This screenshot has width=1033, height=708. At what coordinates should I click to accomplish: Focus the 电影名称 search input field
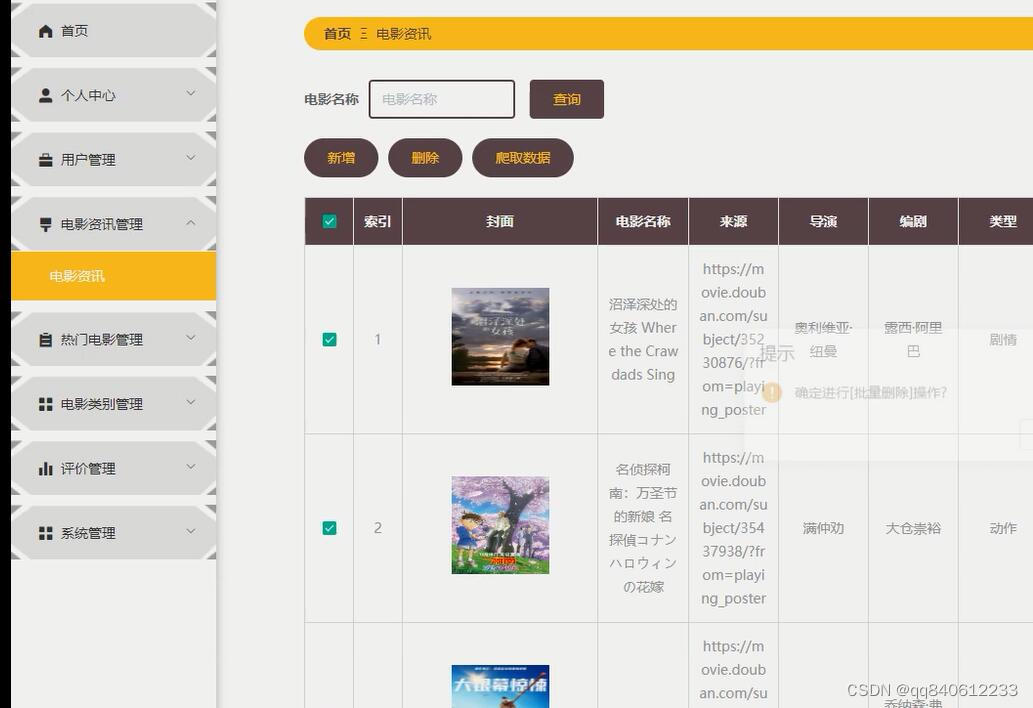(442, 99)
